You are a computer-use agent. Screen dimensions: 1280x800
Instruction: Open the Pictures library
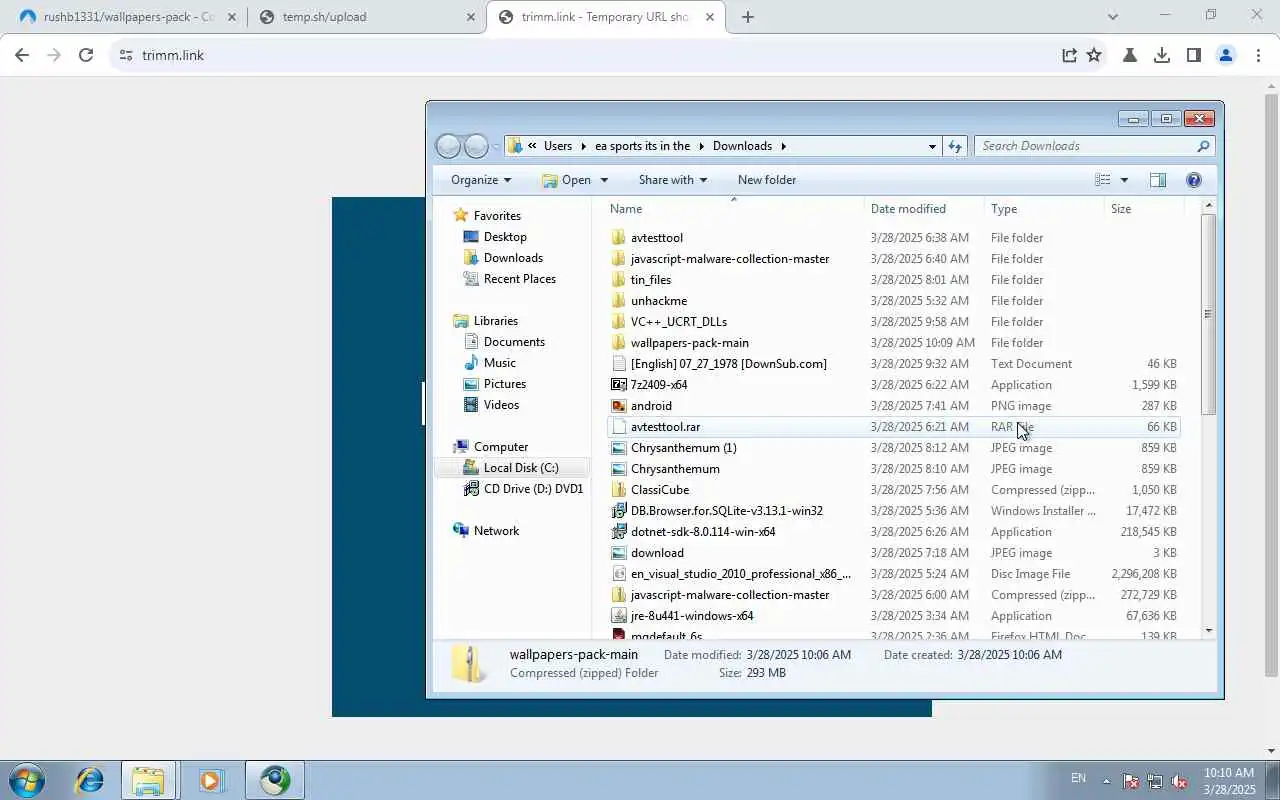pos(505,384)
